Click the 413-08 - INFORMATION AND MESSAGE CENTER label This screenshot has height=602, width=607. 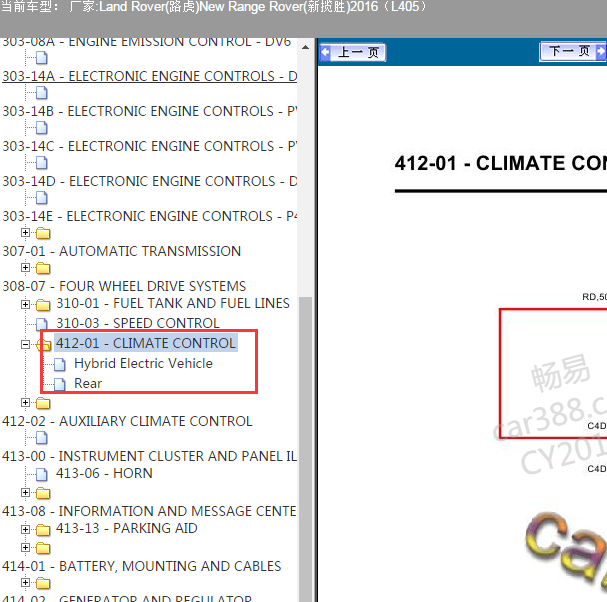149,511
